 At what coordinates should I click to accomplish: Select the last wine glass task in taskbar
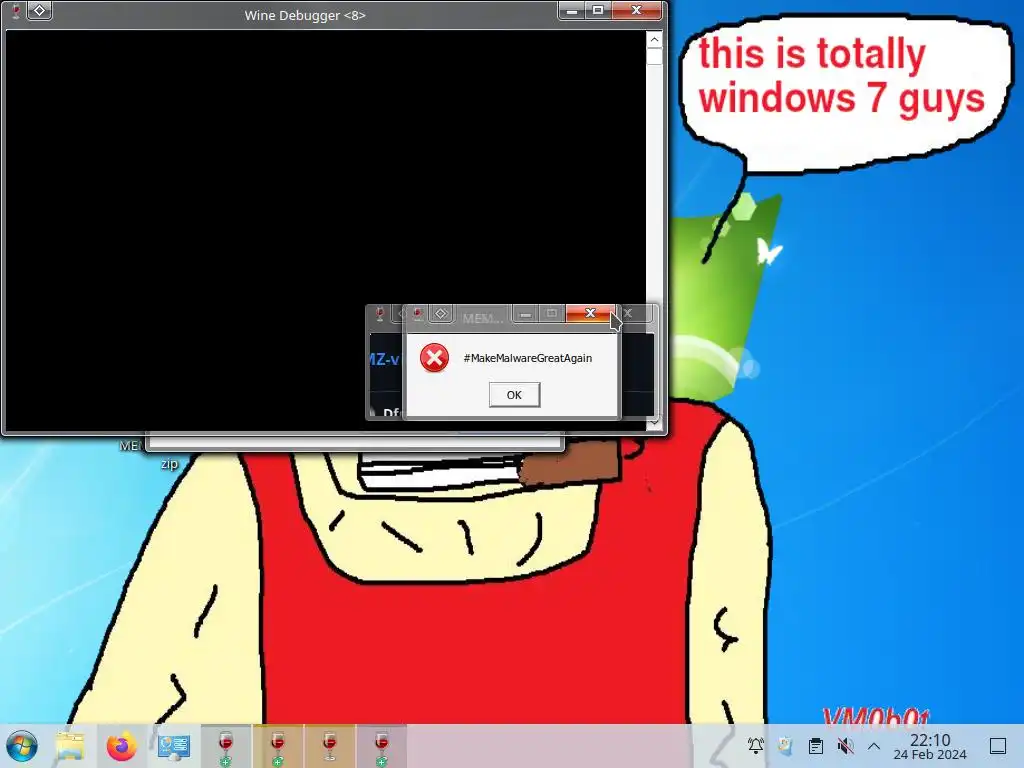coord(381,746)
